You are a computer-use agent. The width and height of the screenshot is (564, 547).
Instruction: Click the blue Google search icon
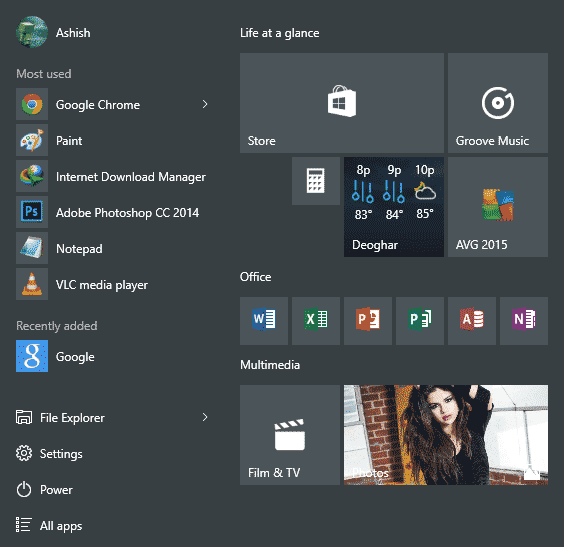coord(32,356)
